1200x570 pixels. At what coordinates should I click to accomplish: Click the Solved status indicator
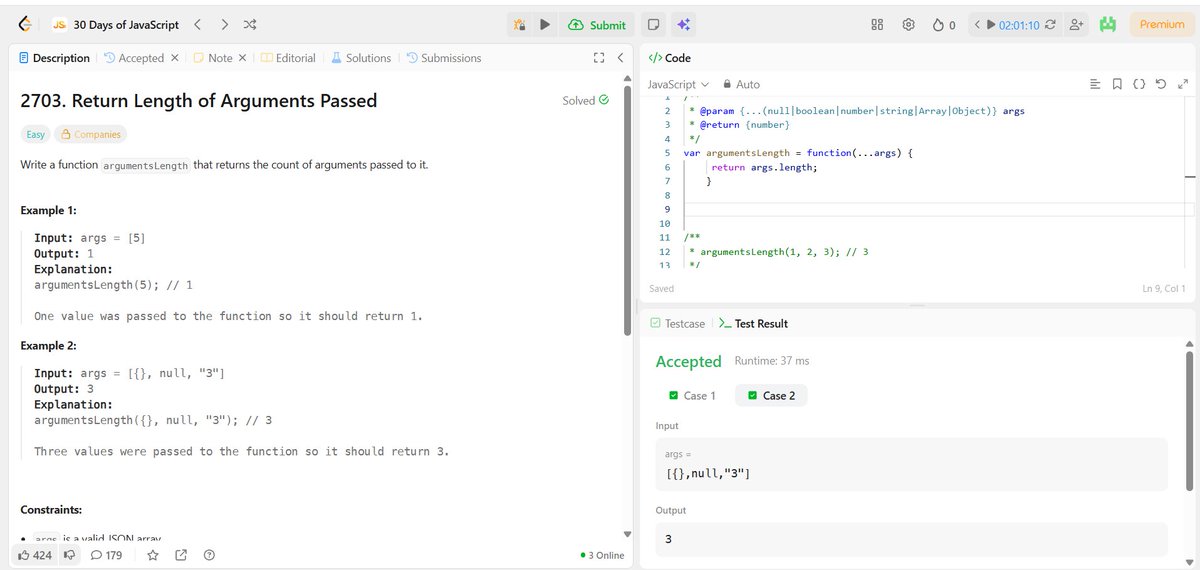585,101
